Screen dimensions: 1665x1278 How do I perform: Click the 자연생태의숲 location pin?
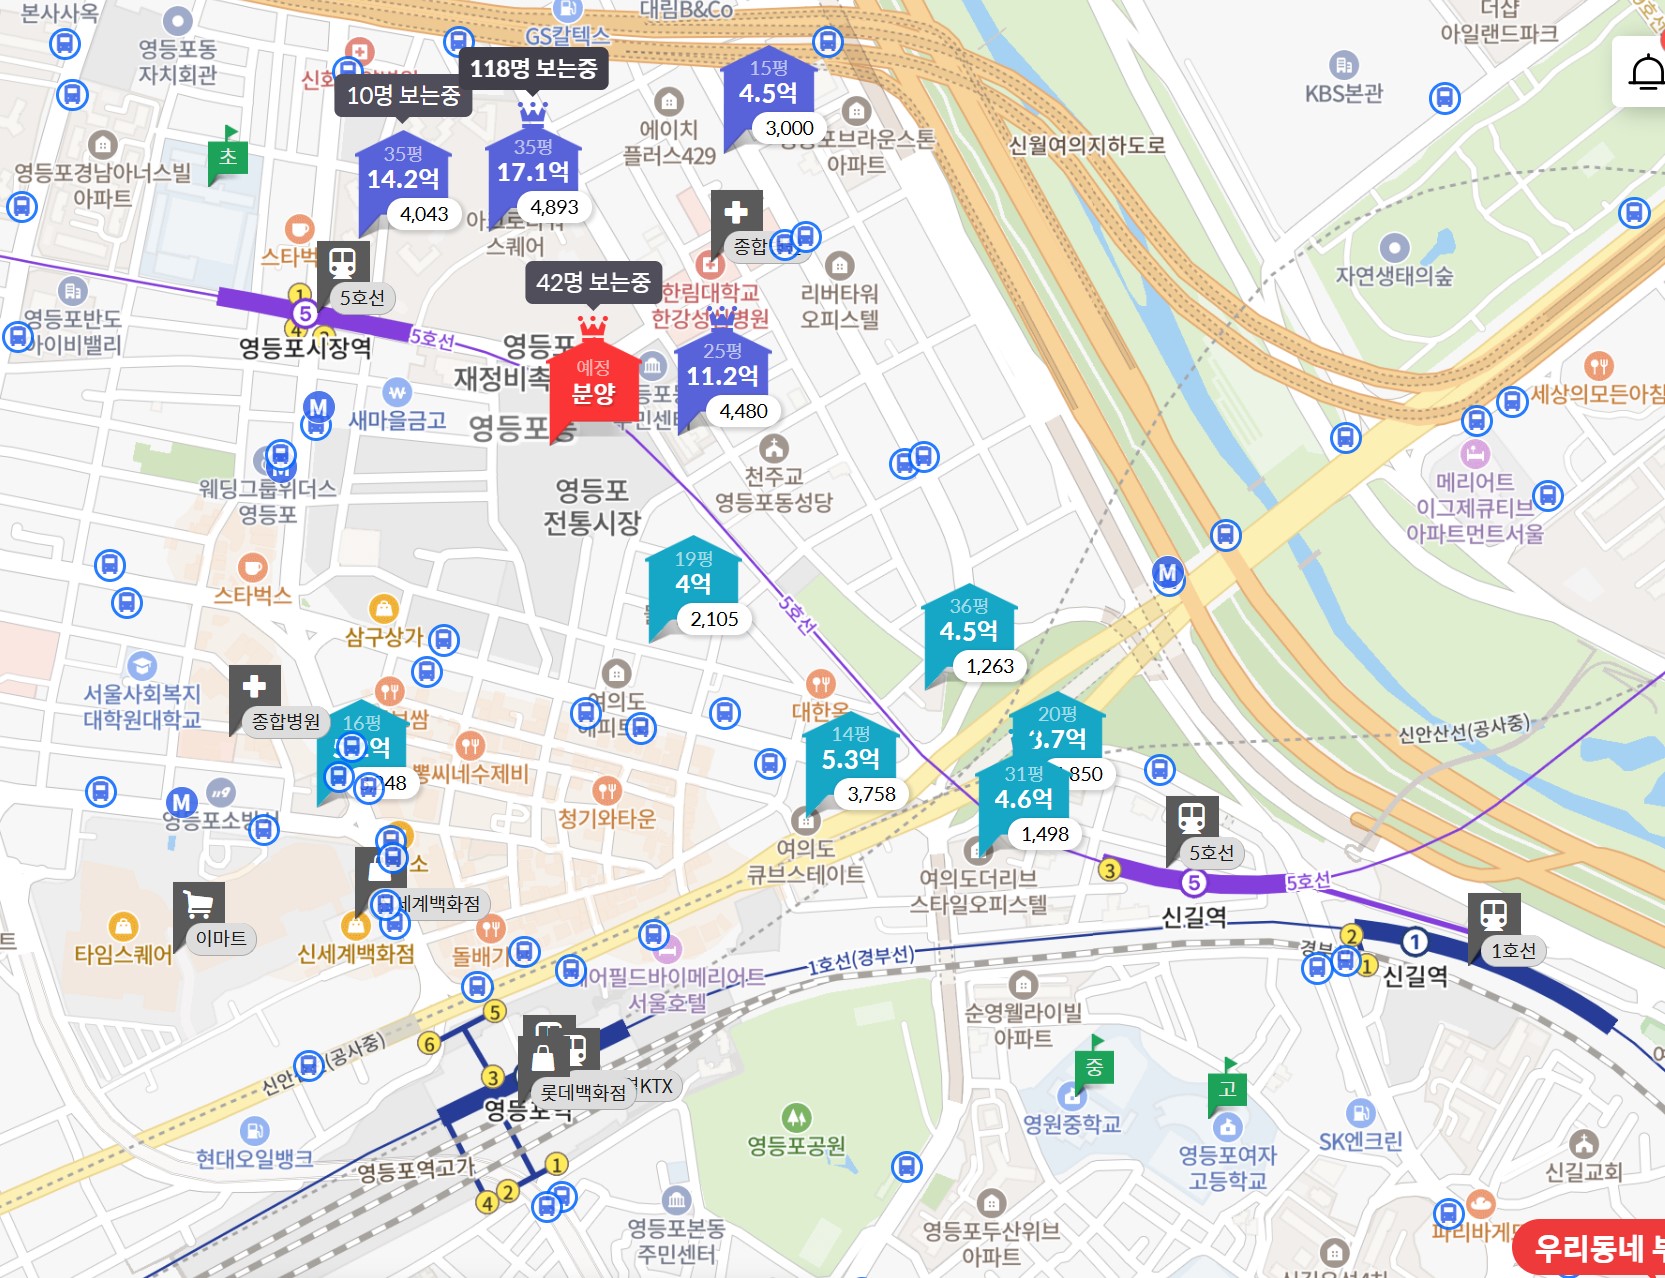(1393, 247)
